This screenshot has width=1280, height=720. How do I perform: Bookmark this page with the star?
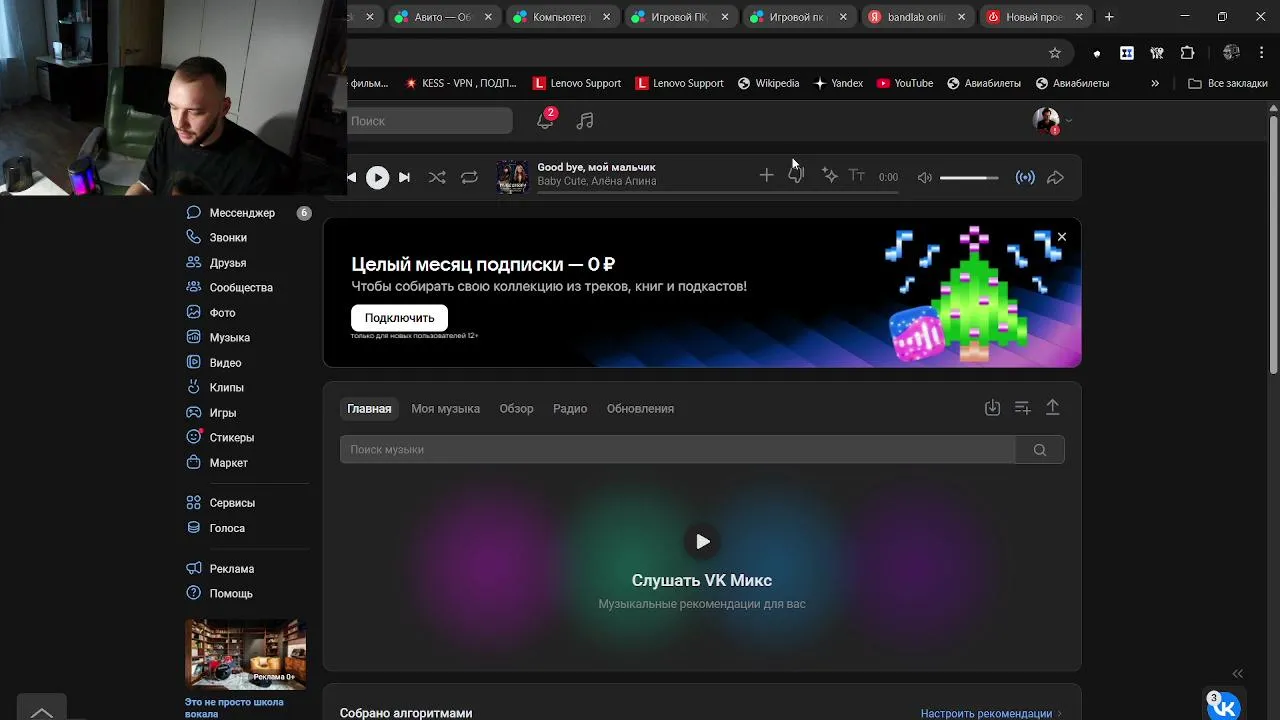coord(1055,53)
